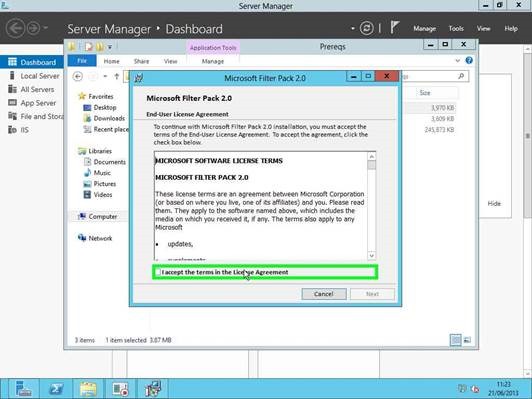Open PowerShell from the taskbar
The width and height of the screenshot is (532, 399).
tap(56, 388)
